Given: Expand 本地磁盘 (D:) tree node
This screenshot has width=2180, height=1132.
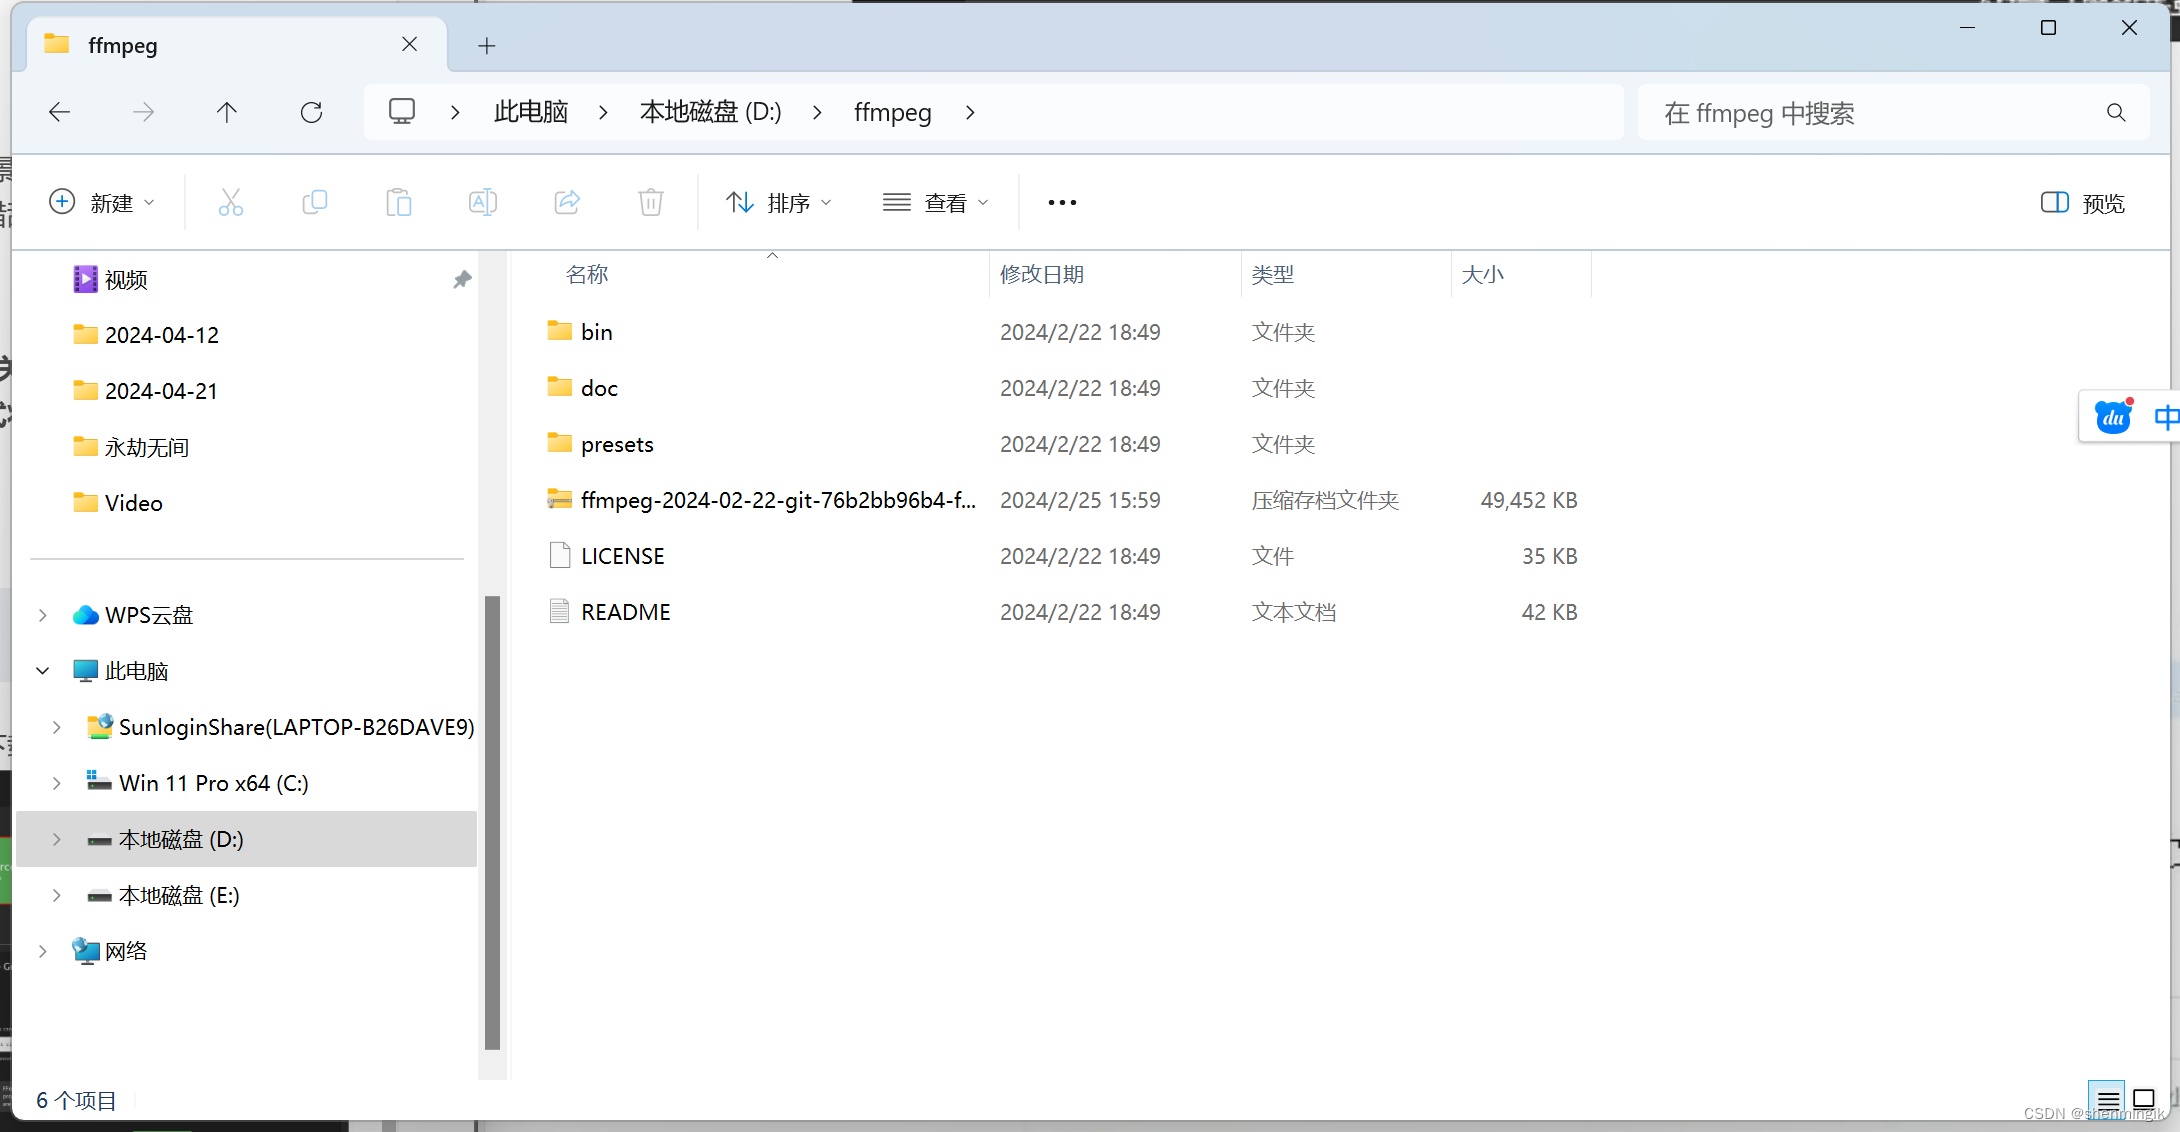Looking at the screenshot, I should [57, 839].
